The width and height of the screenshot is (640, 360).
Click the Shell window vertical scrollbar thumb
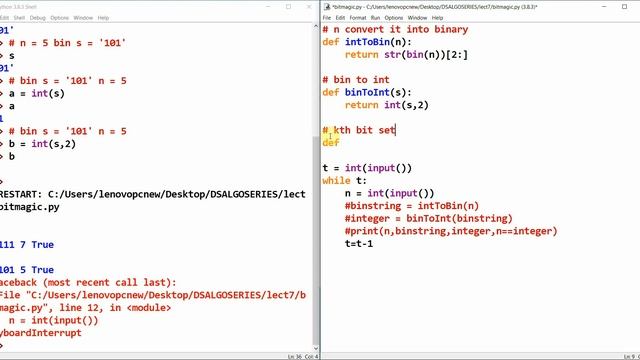coord(316,241)
